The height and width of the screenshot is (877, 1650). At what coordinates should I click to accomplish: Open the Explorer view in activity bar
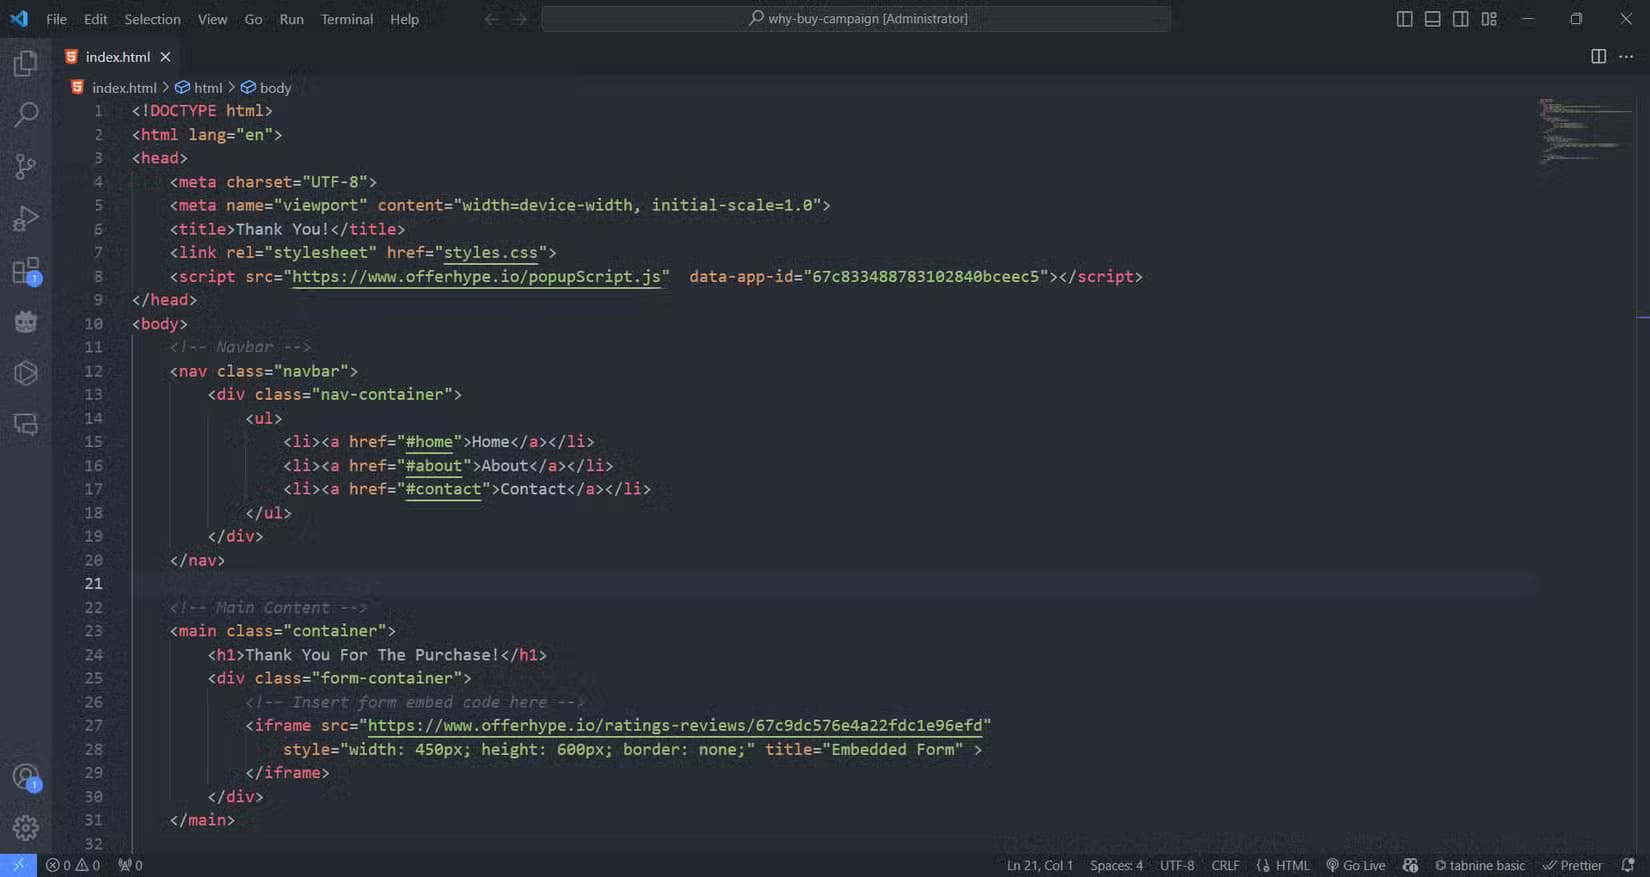(x=26, y=64)
